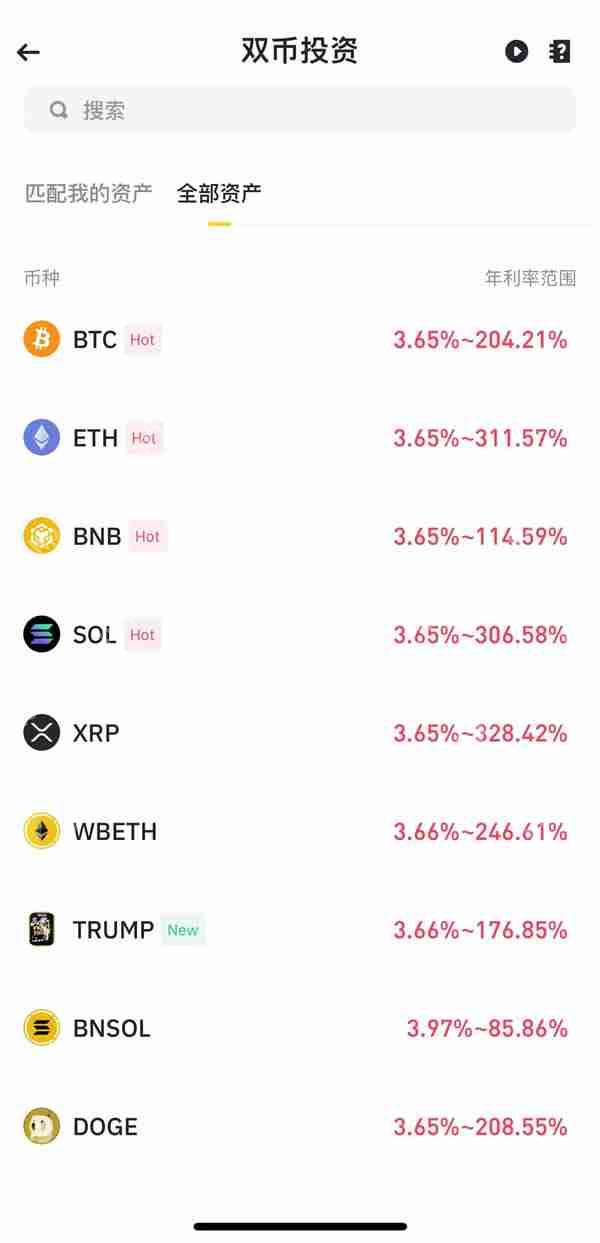
Task: Click the DOGE coin icon
Action: (x=40, y=1126)
